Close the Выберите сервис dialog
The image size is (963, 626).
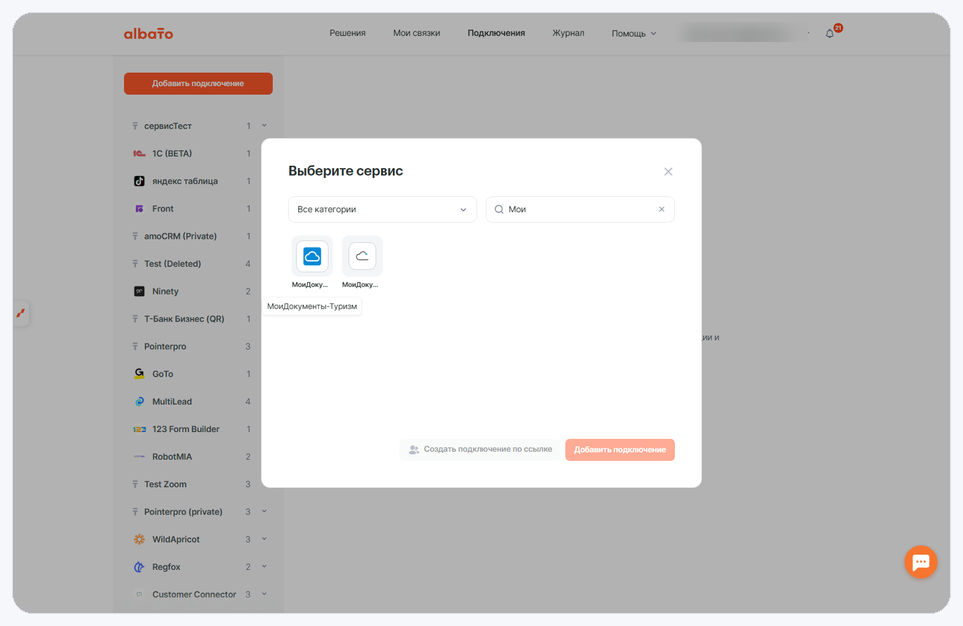[x=668, y=171]
